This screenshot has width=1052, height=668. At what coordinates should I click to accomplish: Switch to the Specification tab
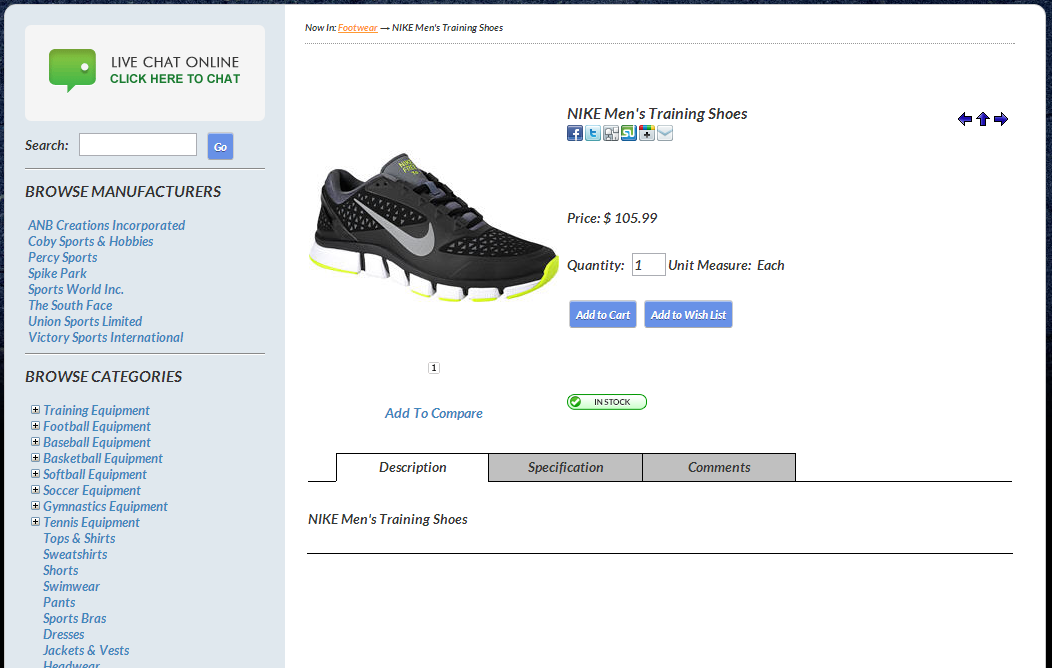click(566, 467)
